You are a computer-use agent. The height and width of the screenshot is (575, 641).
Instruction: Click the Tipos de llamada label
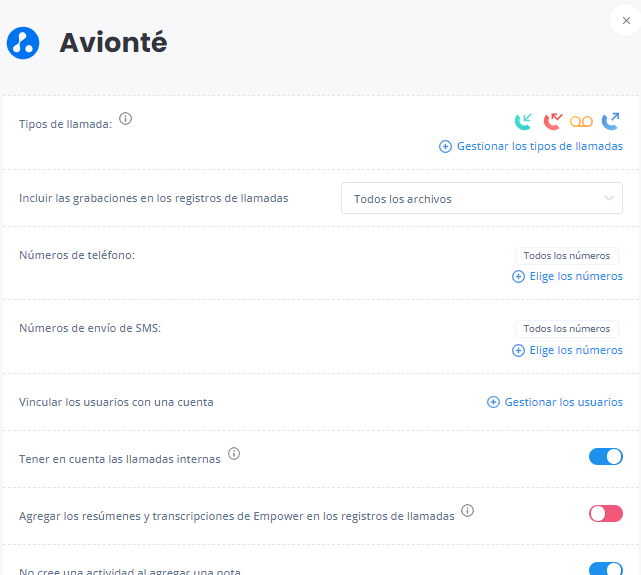point(65,124)
